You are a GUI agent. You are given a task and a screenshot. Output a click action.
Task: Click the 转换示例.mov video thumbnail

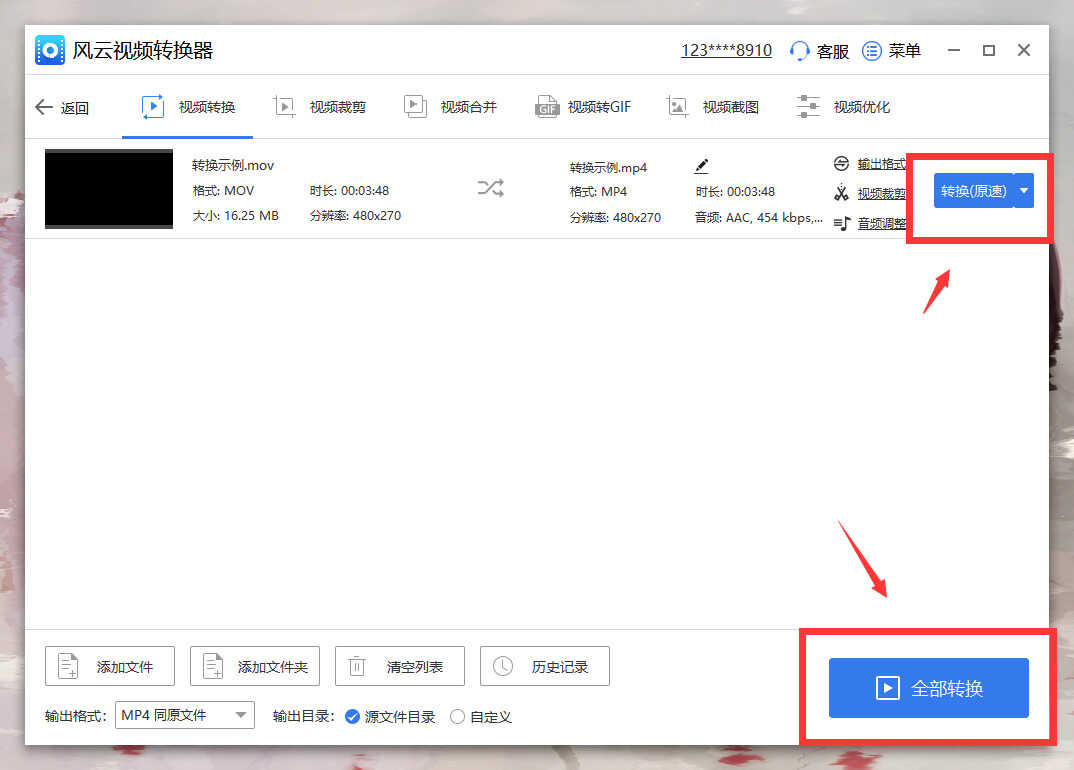(x=109, y=188)
